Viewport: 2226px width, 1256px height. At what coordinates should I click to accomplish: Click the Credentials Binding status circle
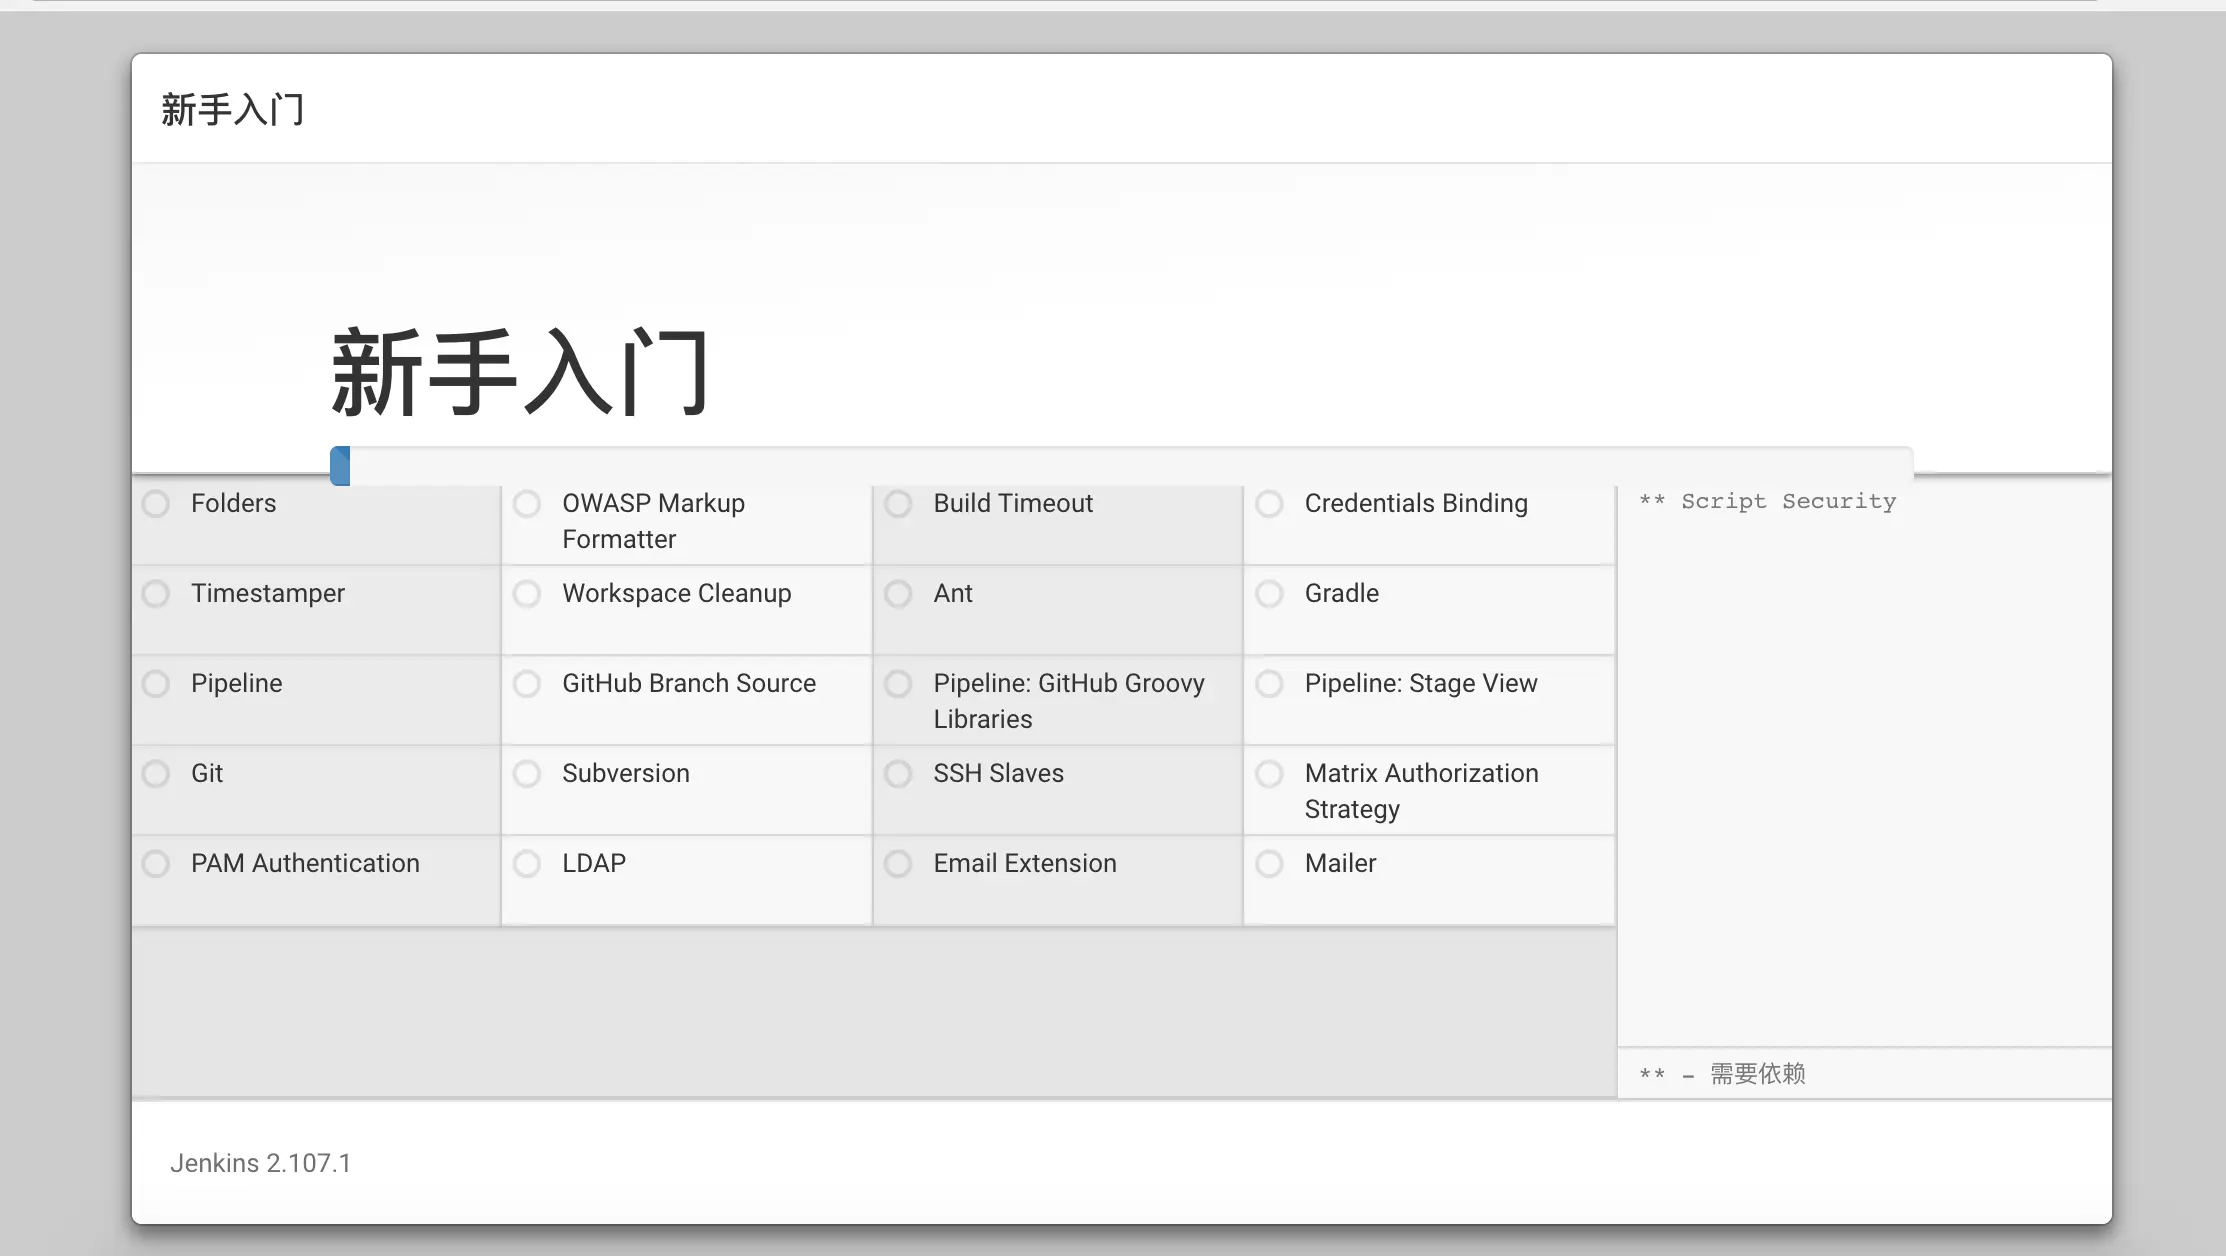(1269, 503)
